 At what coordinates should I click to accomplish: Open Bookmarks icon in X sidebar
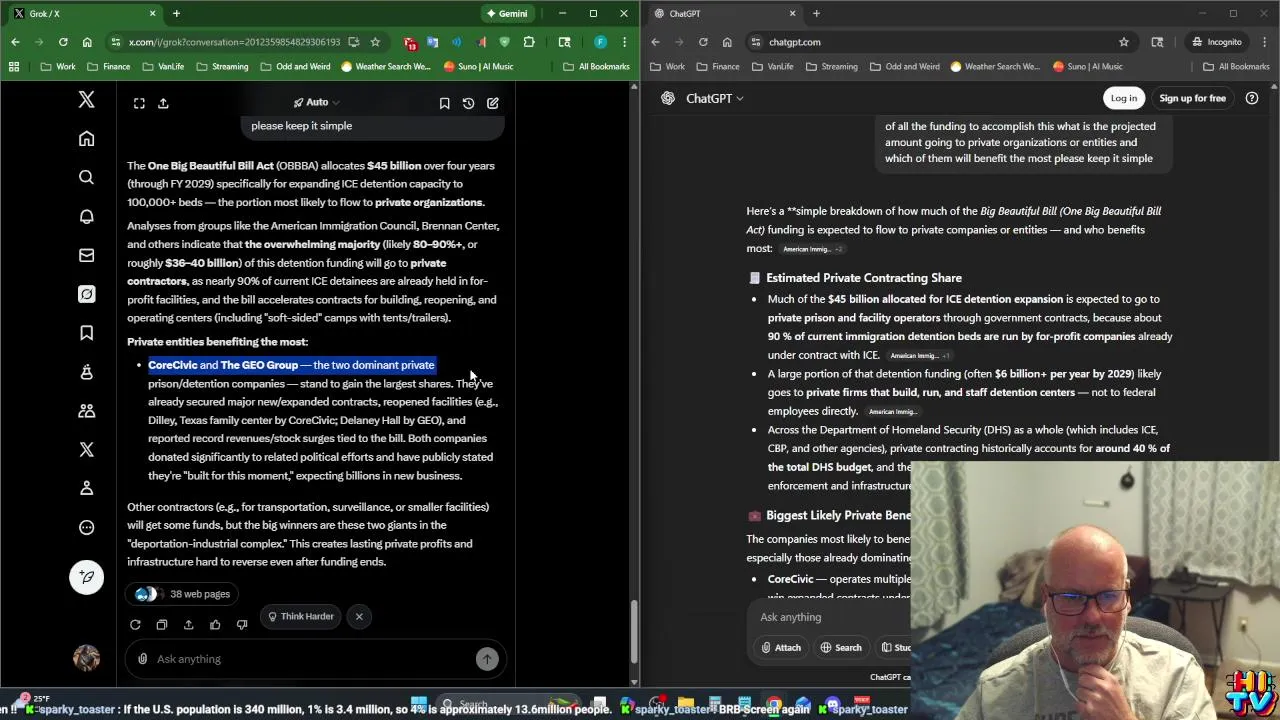coord(86,333)
